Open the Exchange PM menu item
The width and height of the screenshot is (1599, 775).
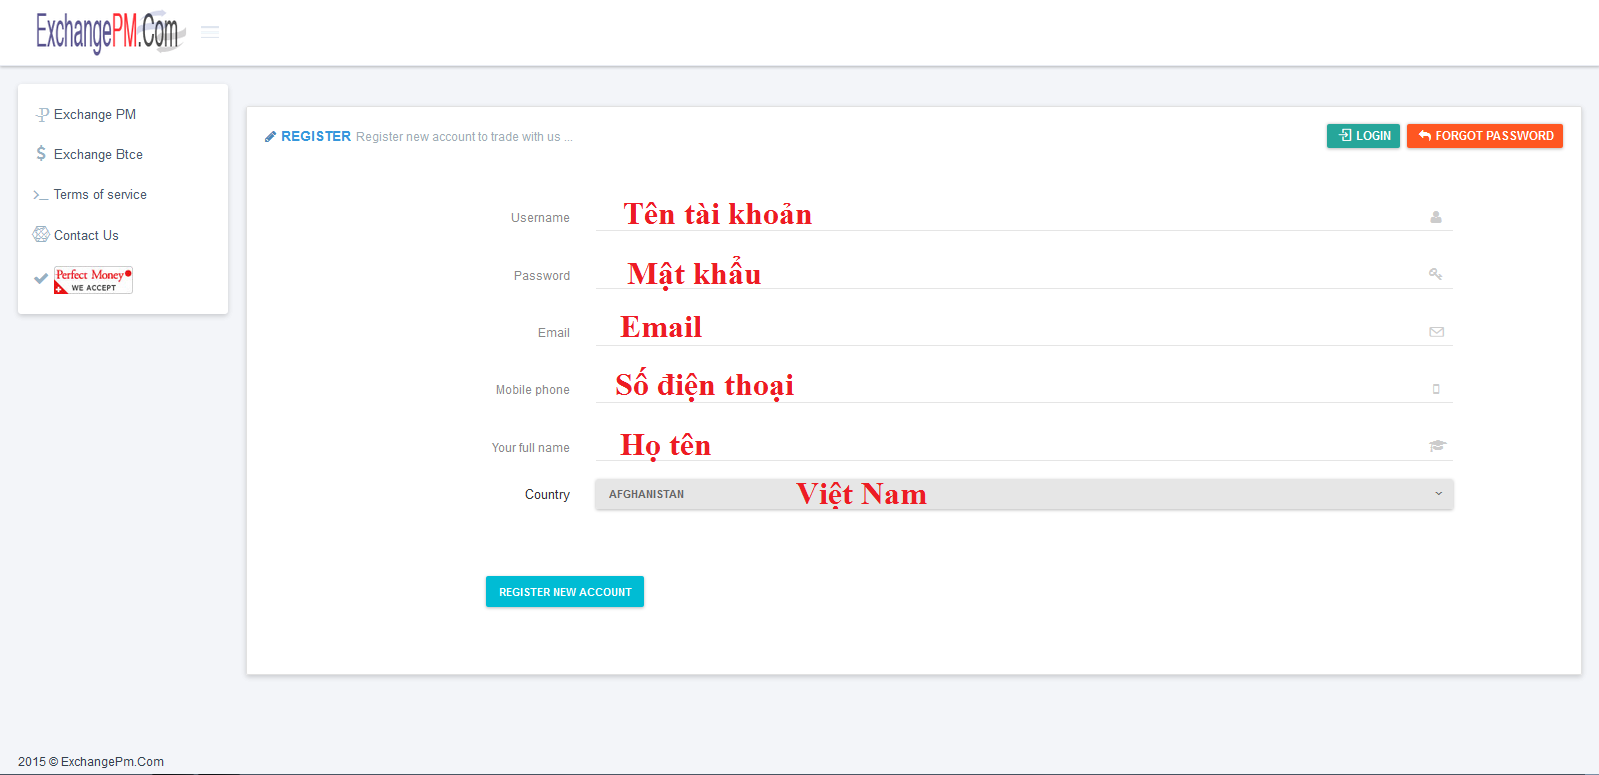(95, 115)
